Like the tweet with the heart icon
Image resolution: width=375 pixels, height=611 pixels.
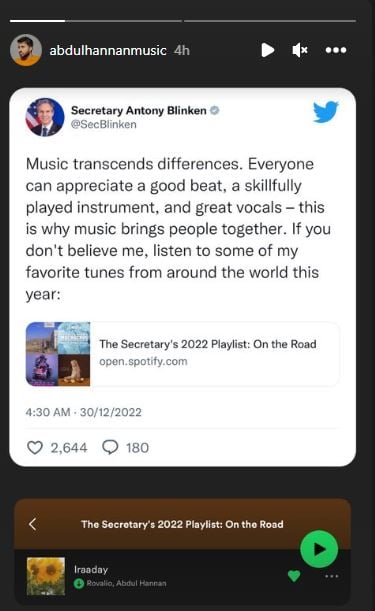click(35, 447)
